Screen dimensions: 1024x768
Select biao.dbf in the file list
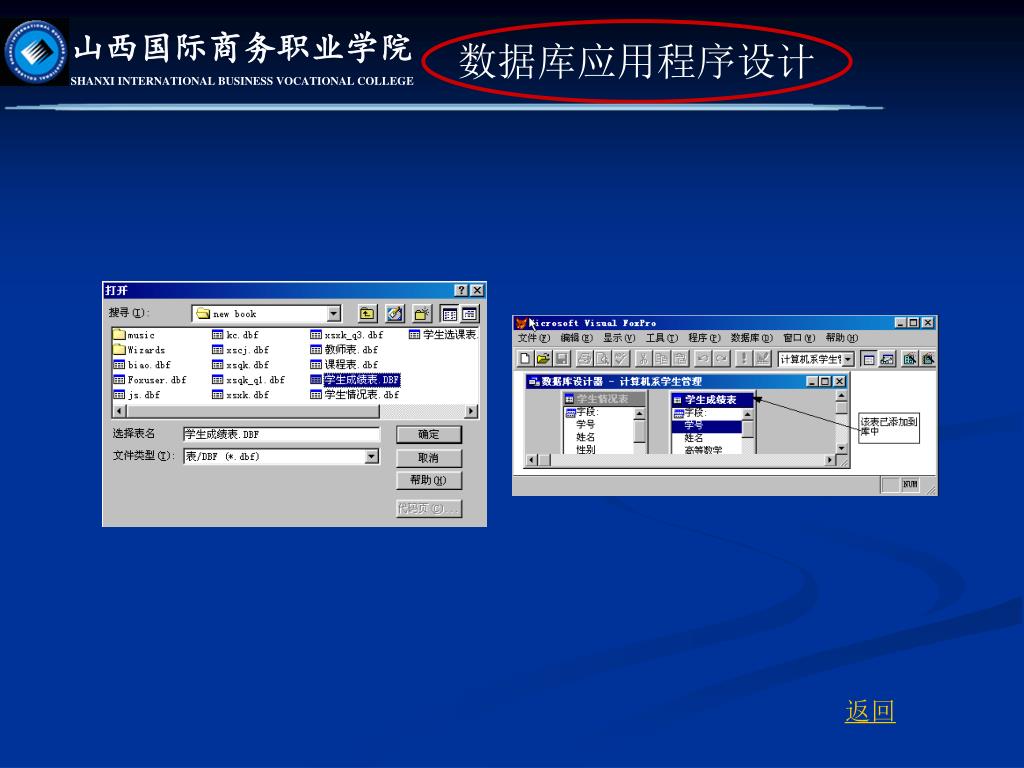pyautogui.click(x=142, y=365)
